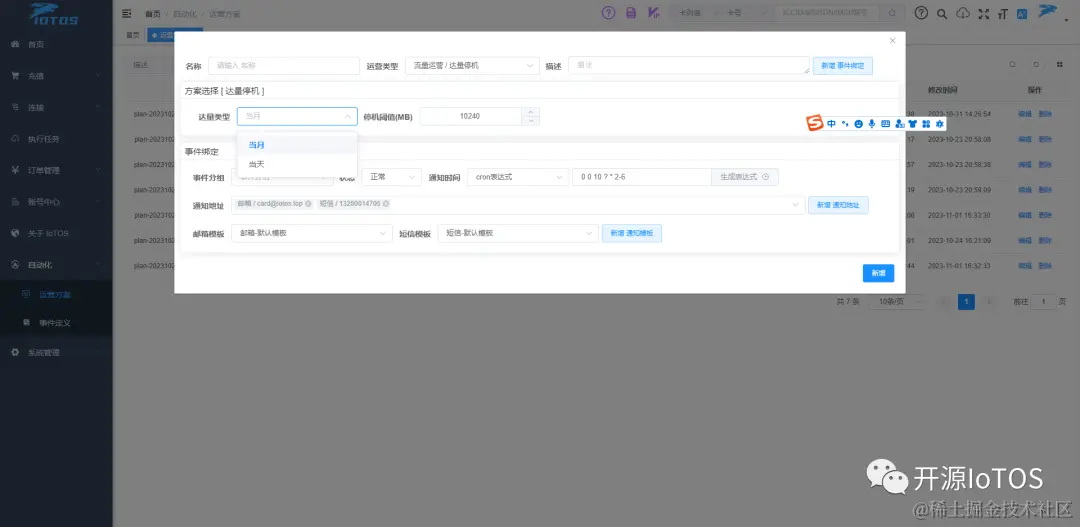Screen dimensions: 1080x527
Task: Open 关于 IoTOS in the sidebar
Action: tap(56, 234)
